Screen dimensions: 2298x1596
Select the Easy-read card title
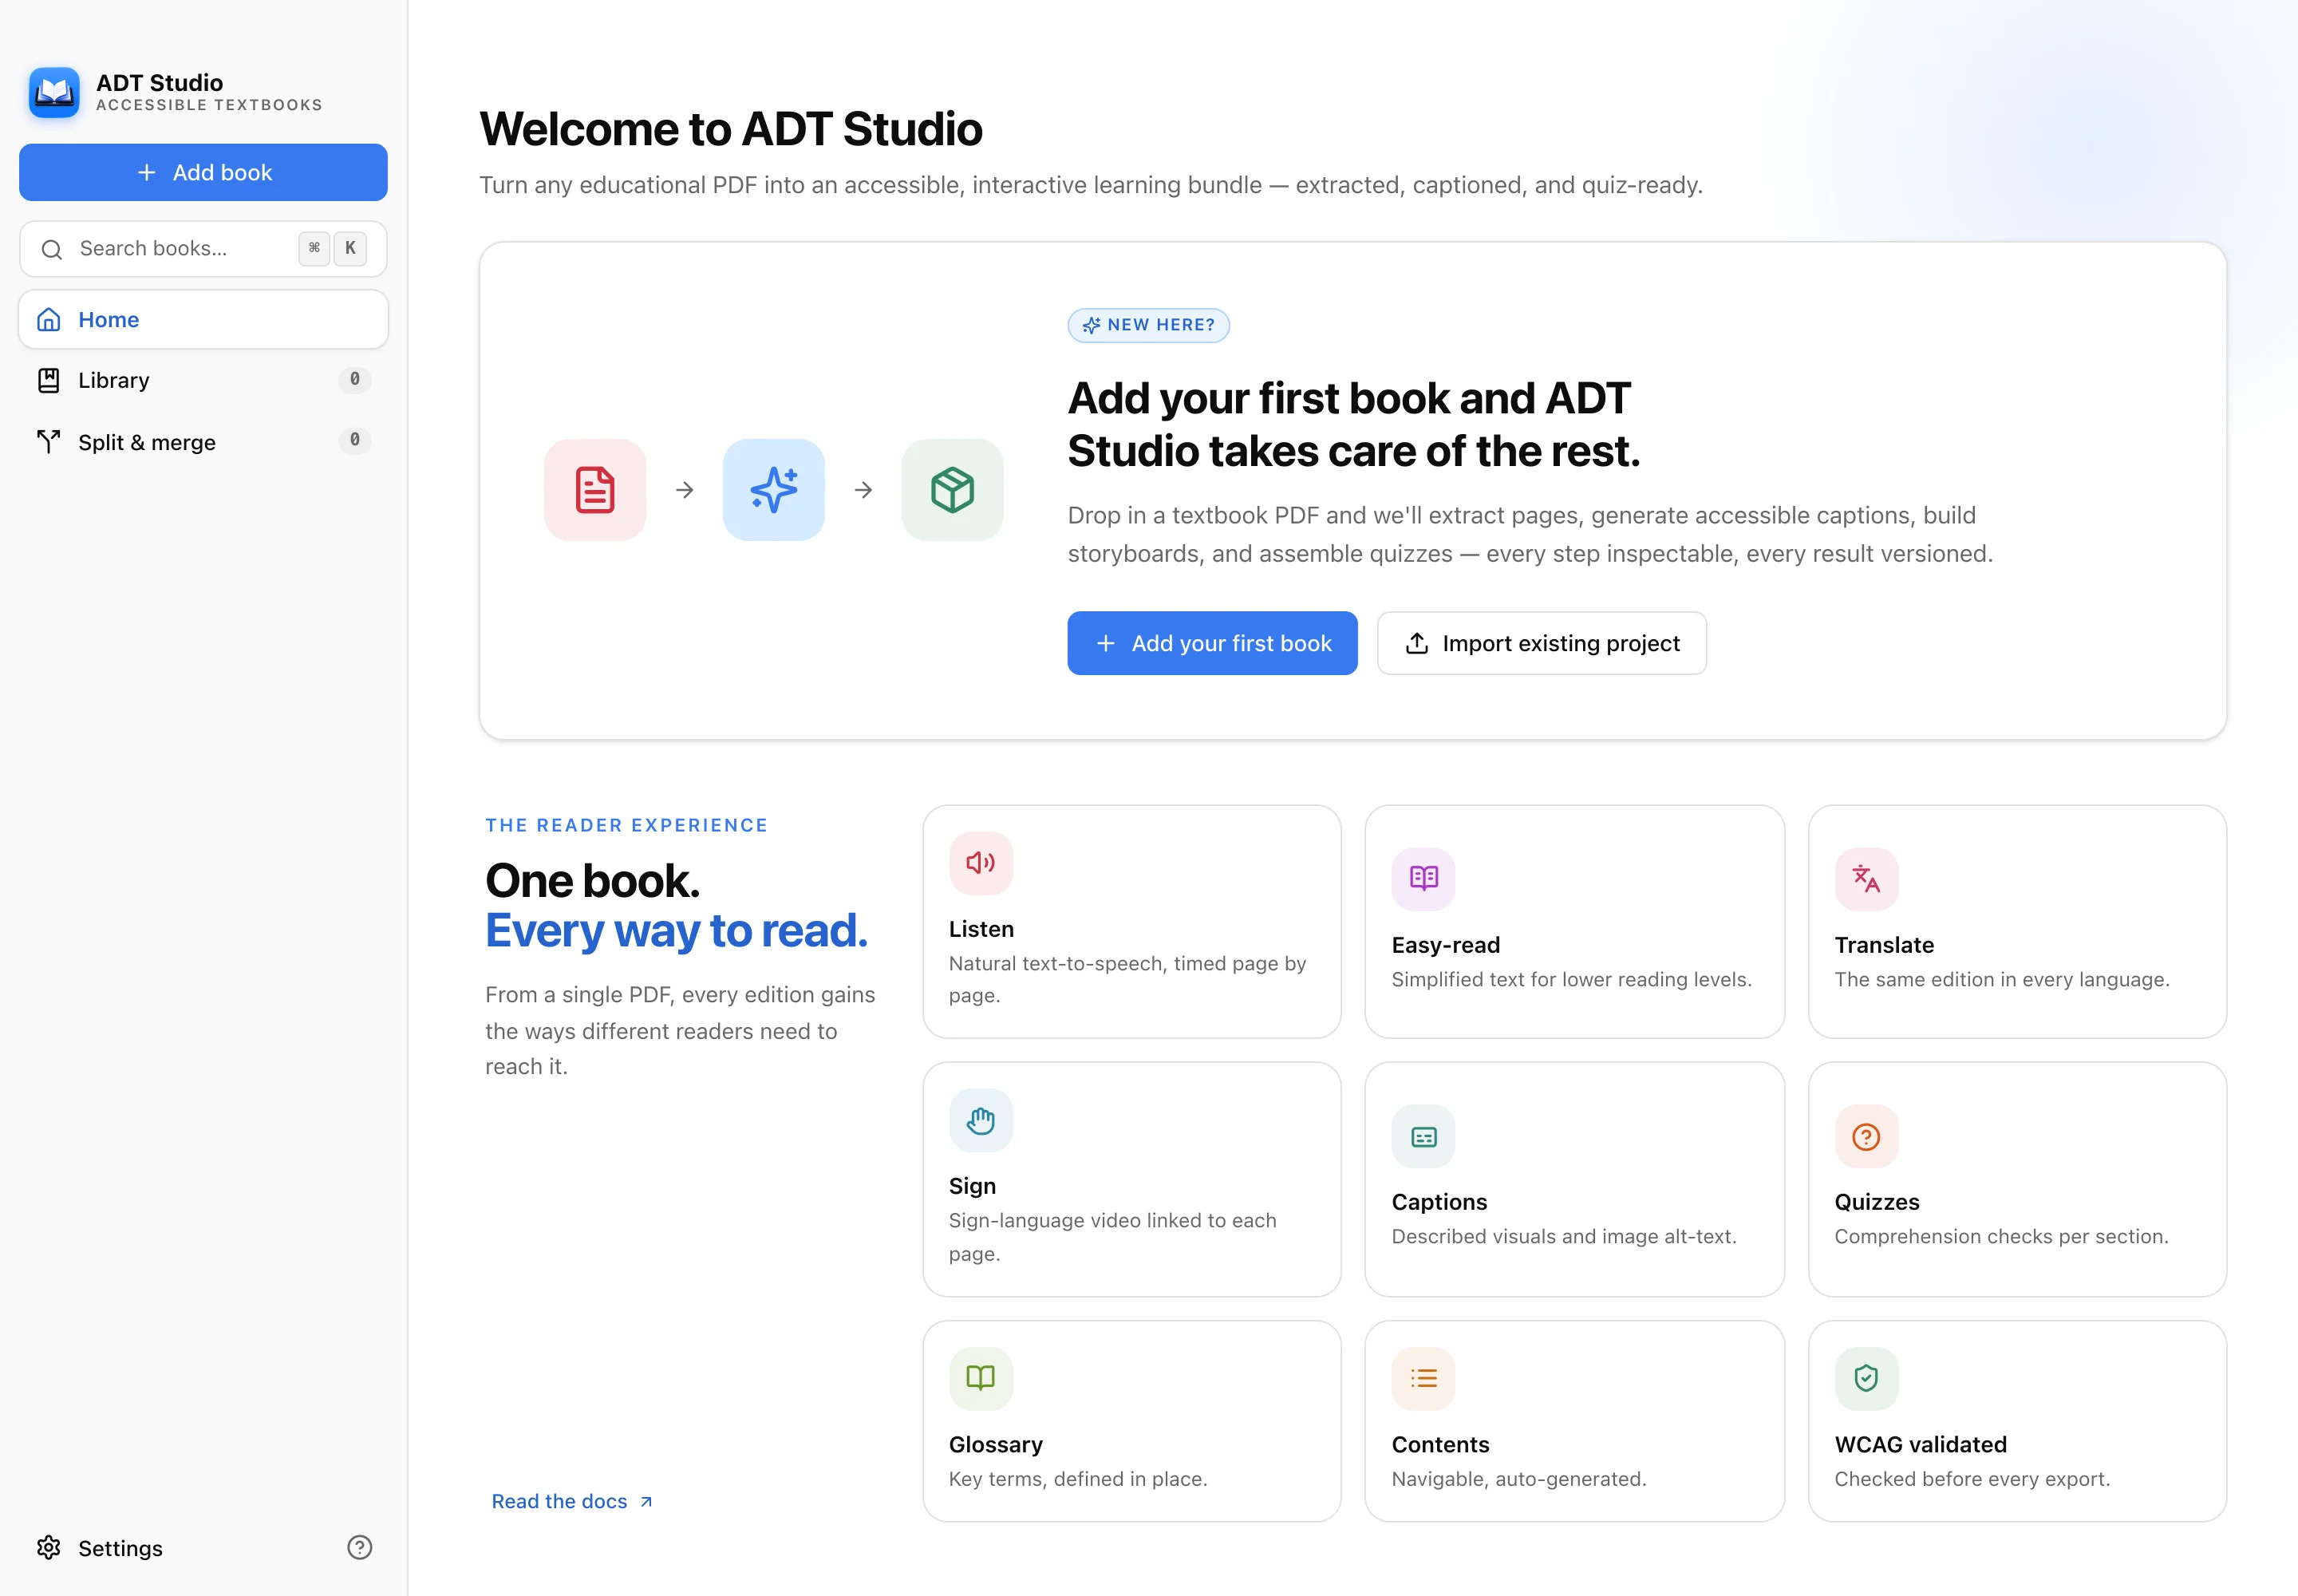(1446, 945)
